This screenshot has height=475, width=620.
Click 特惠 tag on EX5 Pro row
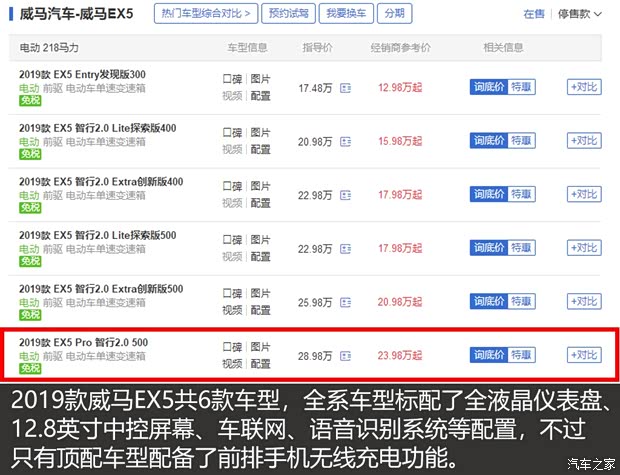pyautogui.click(x=521, y=355)
